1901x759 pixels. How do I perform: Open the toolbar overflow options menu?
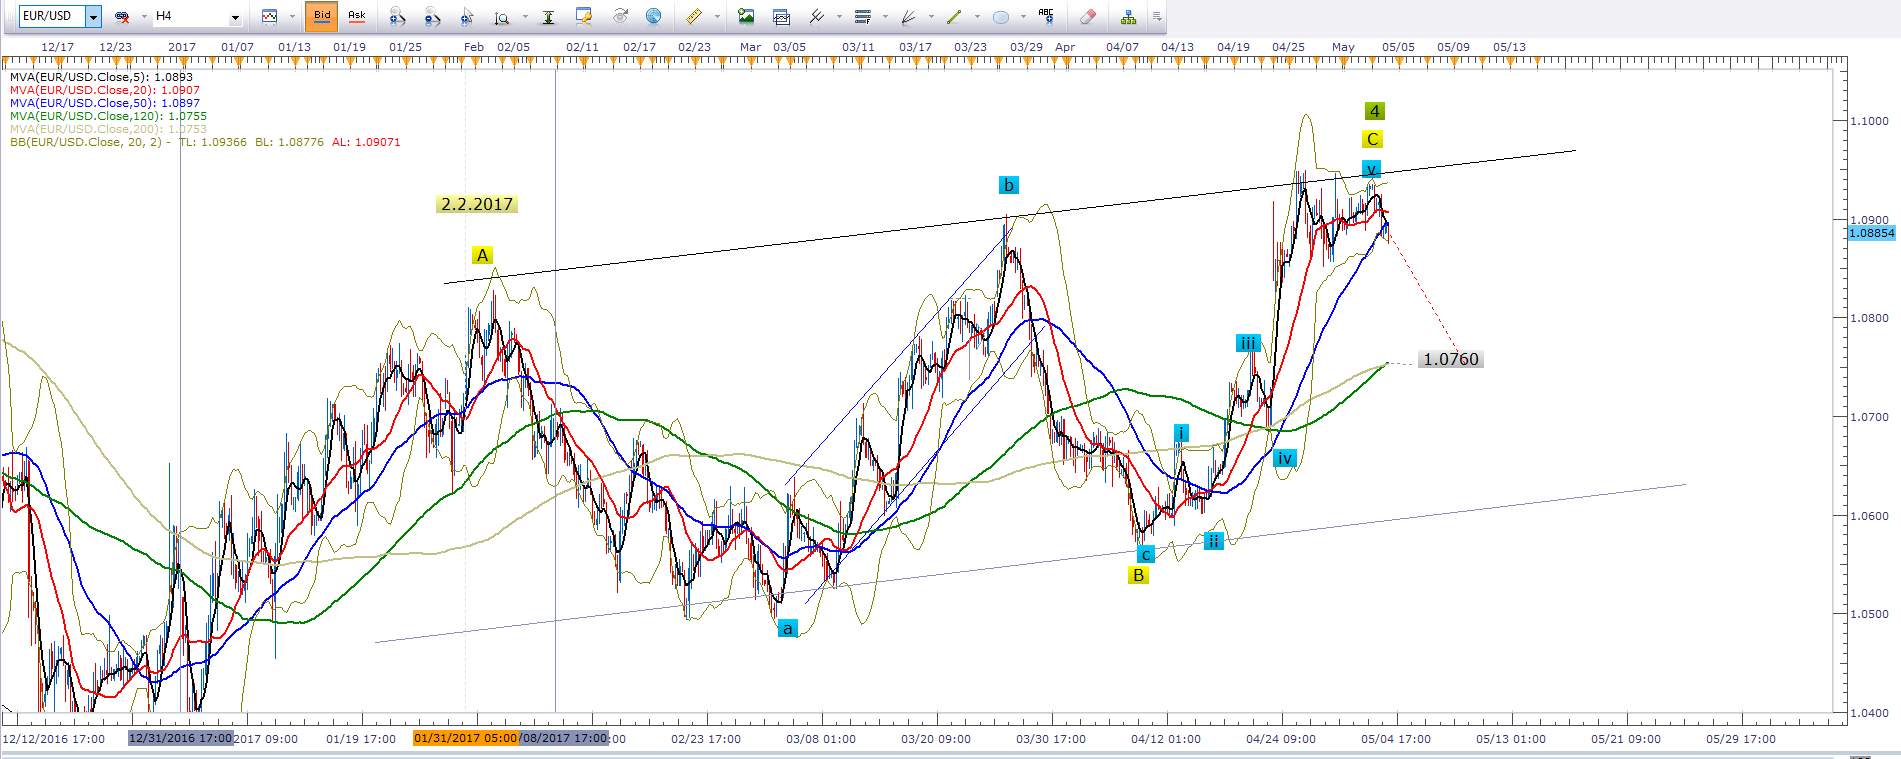click(1157, 16)
